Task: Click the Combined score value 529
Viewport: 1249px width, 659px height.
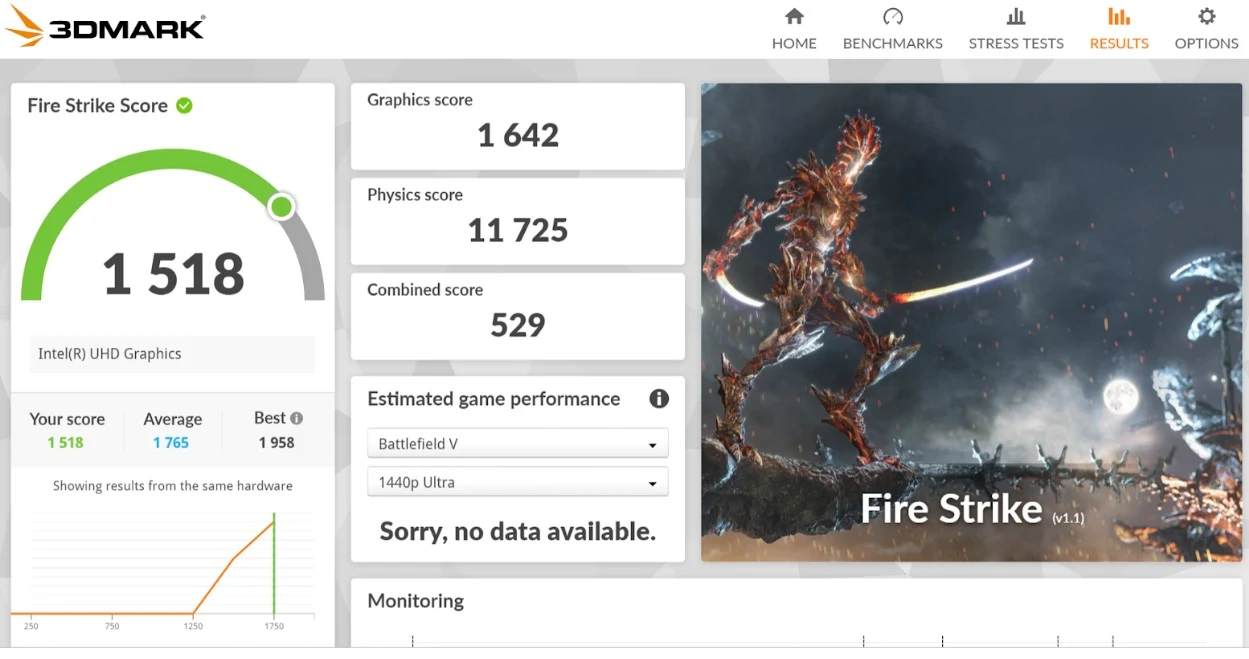Action: [518, 325]
